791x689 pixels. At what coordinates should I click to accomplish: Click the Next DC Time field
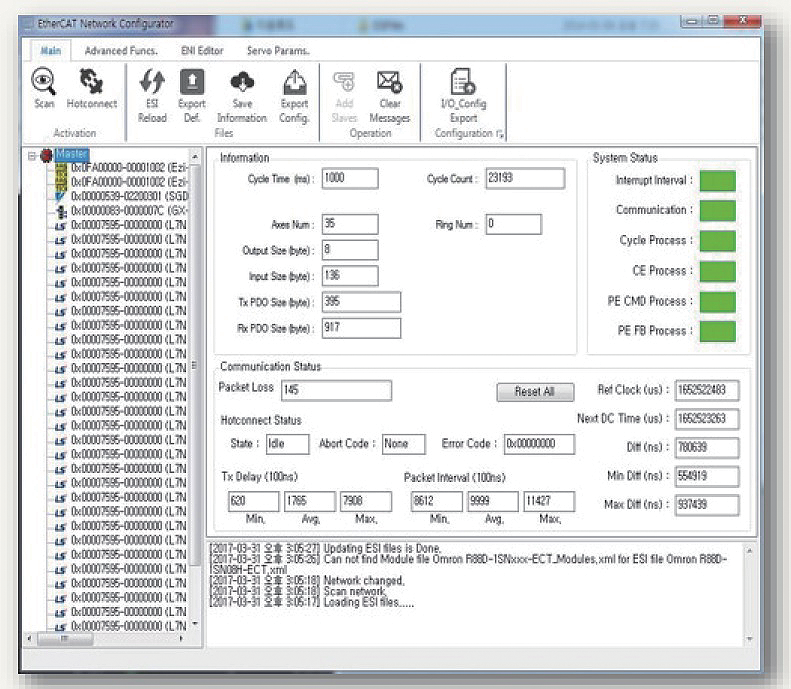coord(707,419)
